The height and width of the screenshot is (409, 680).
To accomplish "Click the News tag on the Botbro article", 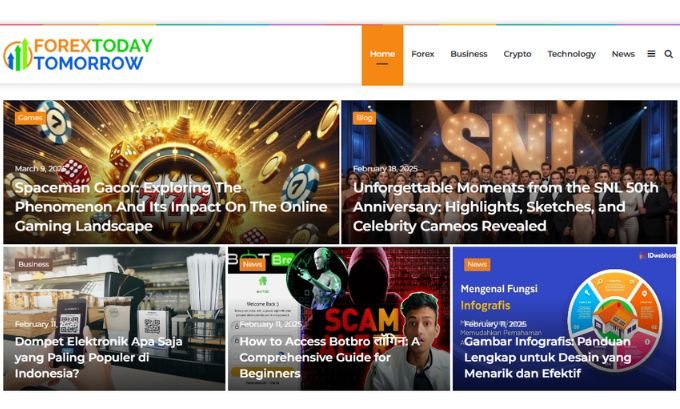I will click(x=252, y=264).
